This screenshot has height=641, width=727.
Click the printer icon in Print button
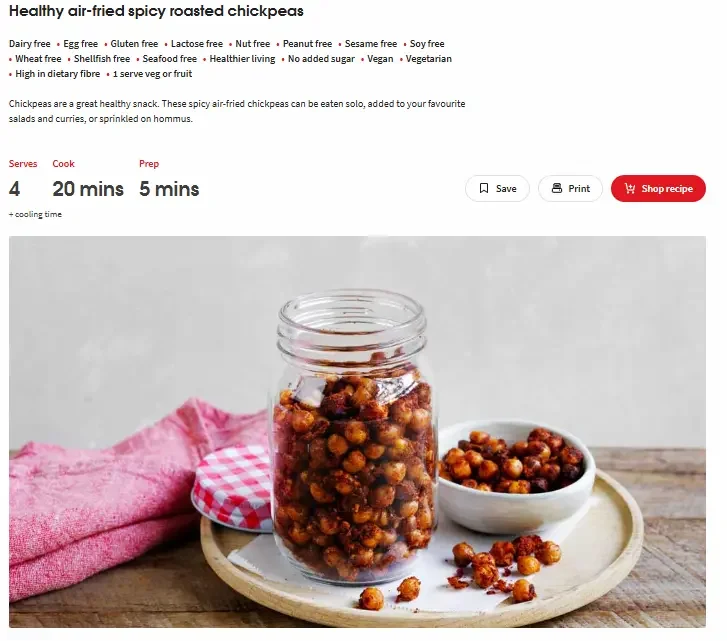(556, 188)
